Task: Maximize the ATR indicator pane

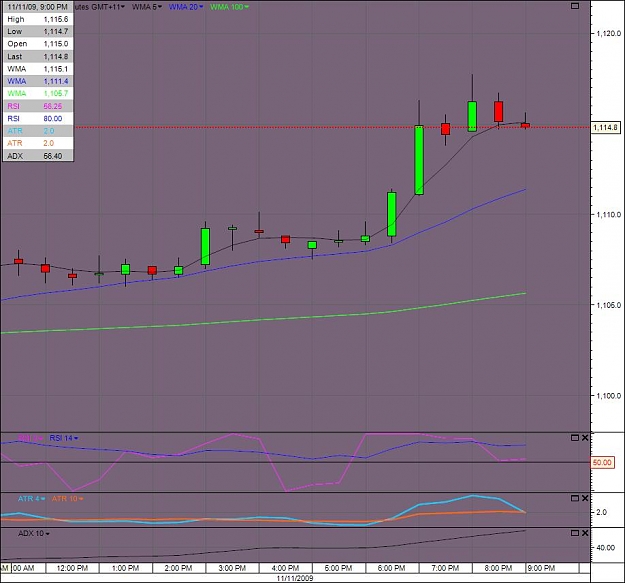Action: [575, 498]
